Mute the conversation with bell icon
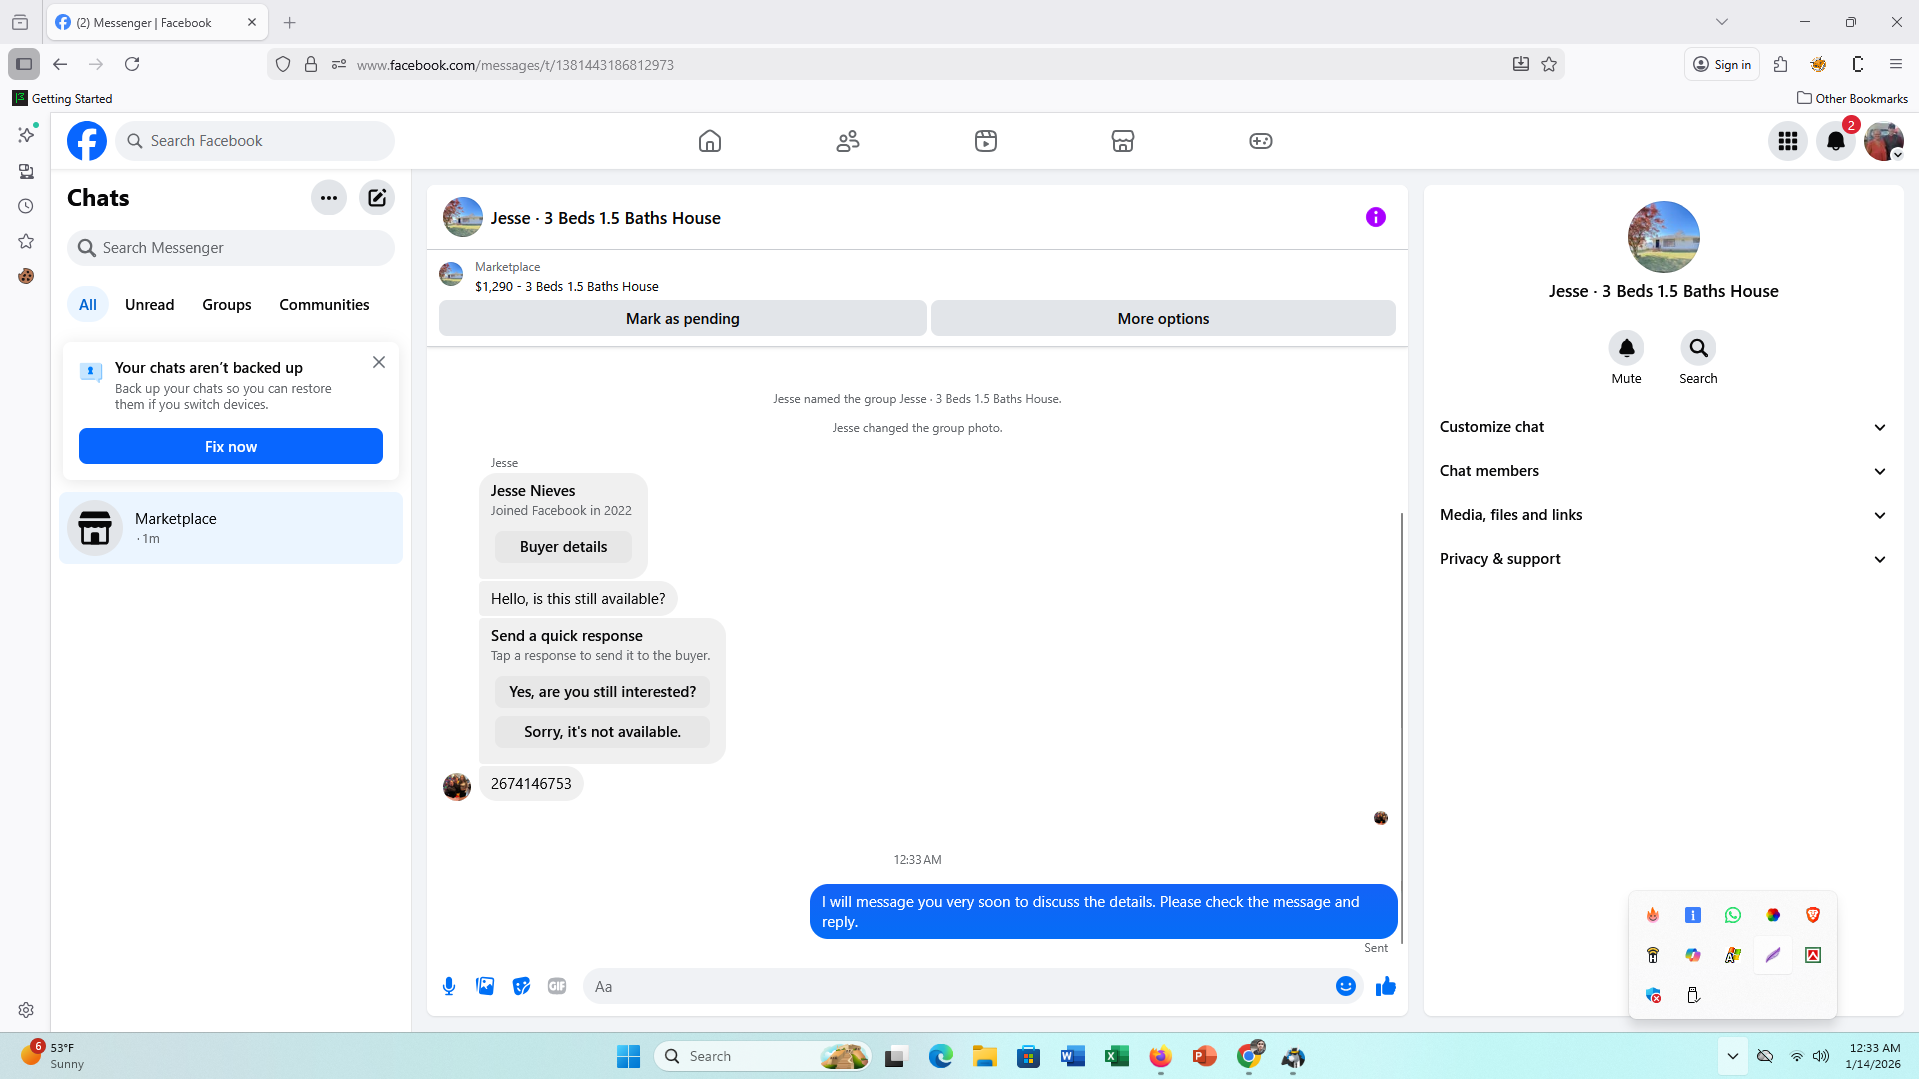 (x=1626, y=348)
